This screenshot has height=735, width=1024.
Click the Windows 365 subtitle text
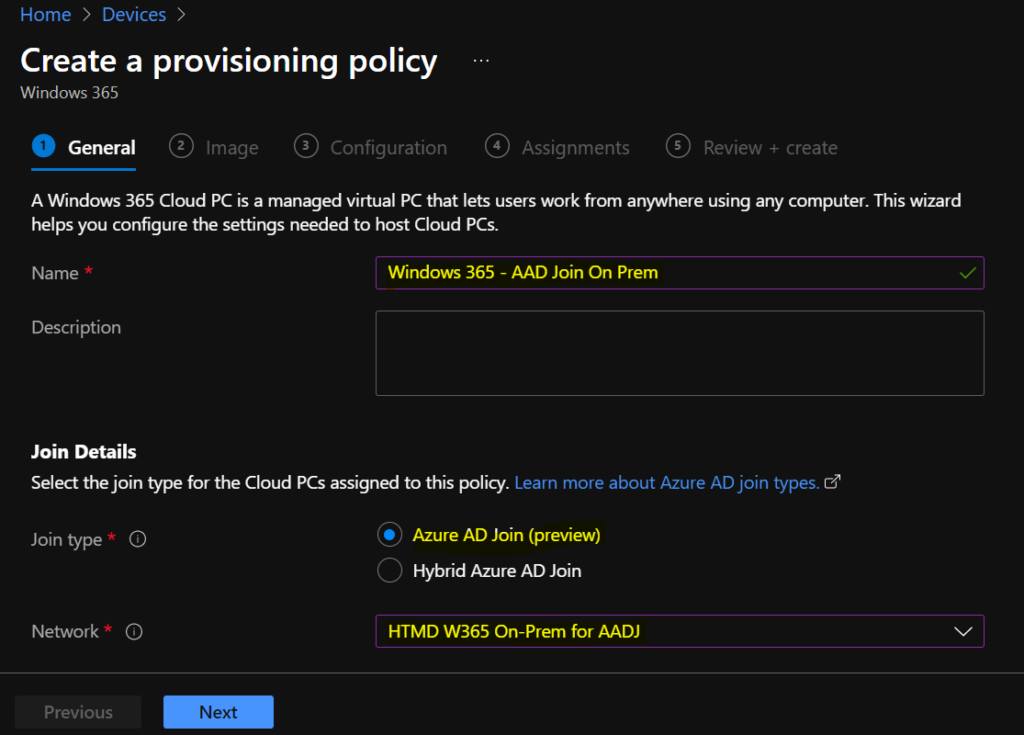69,93
